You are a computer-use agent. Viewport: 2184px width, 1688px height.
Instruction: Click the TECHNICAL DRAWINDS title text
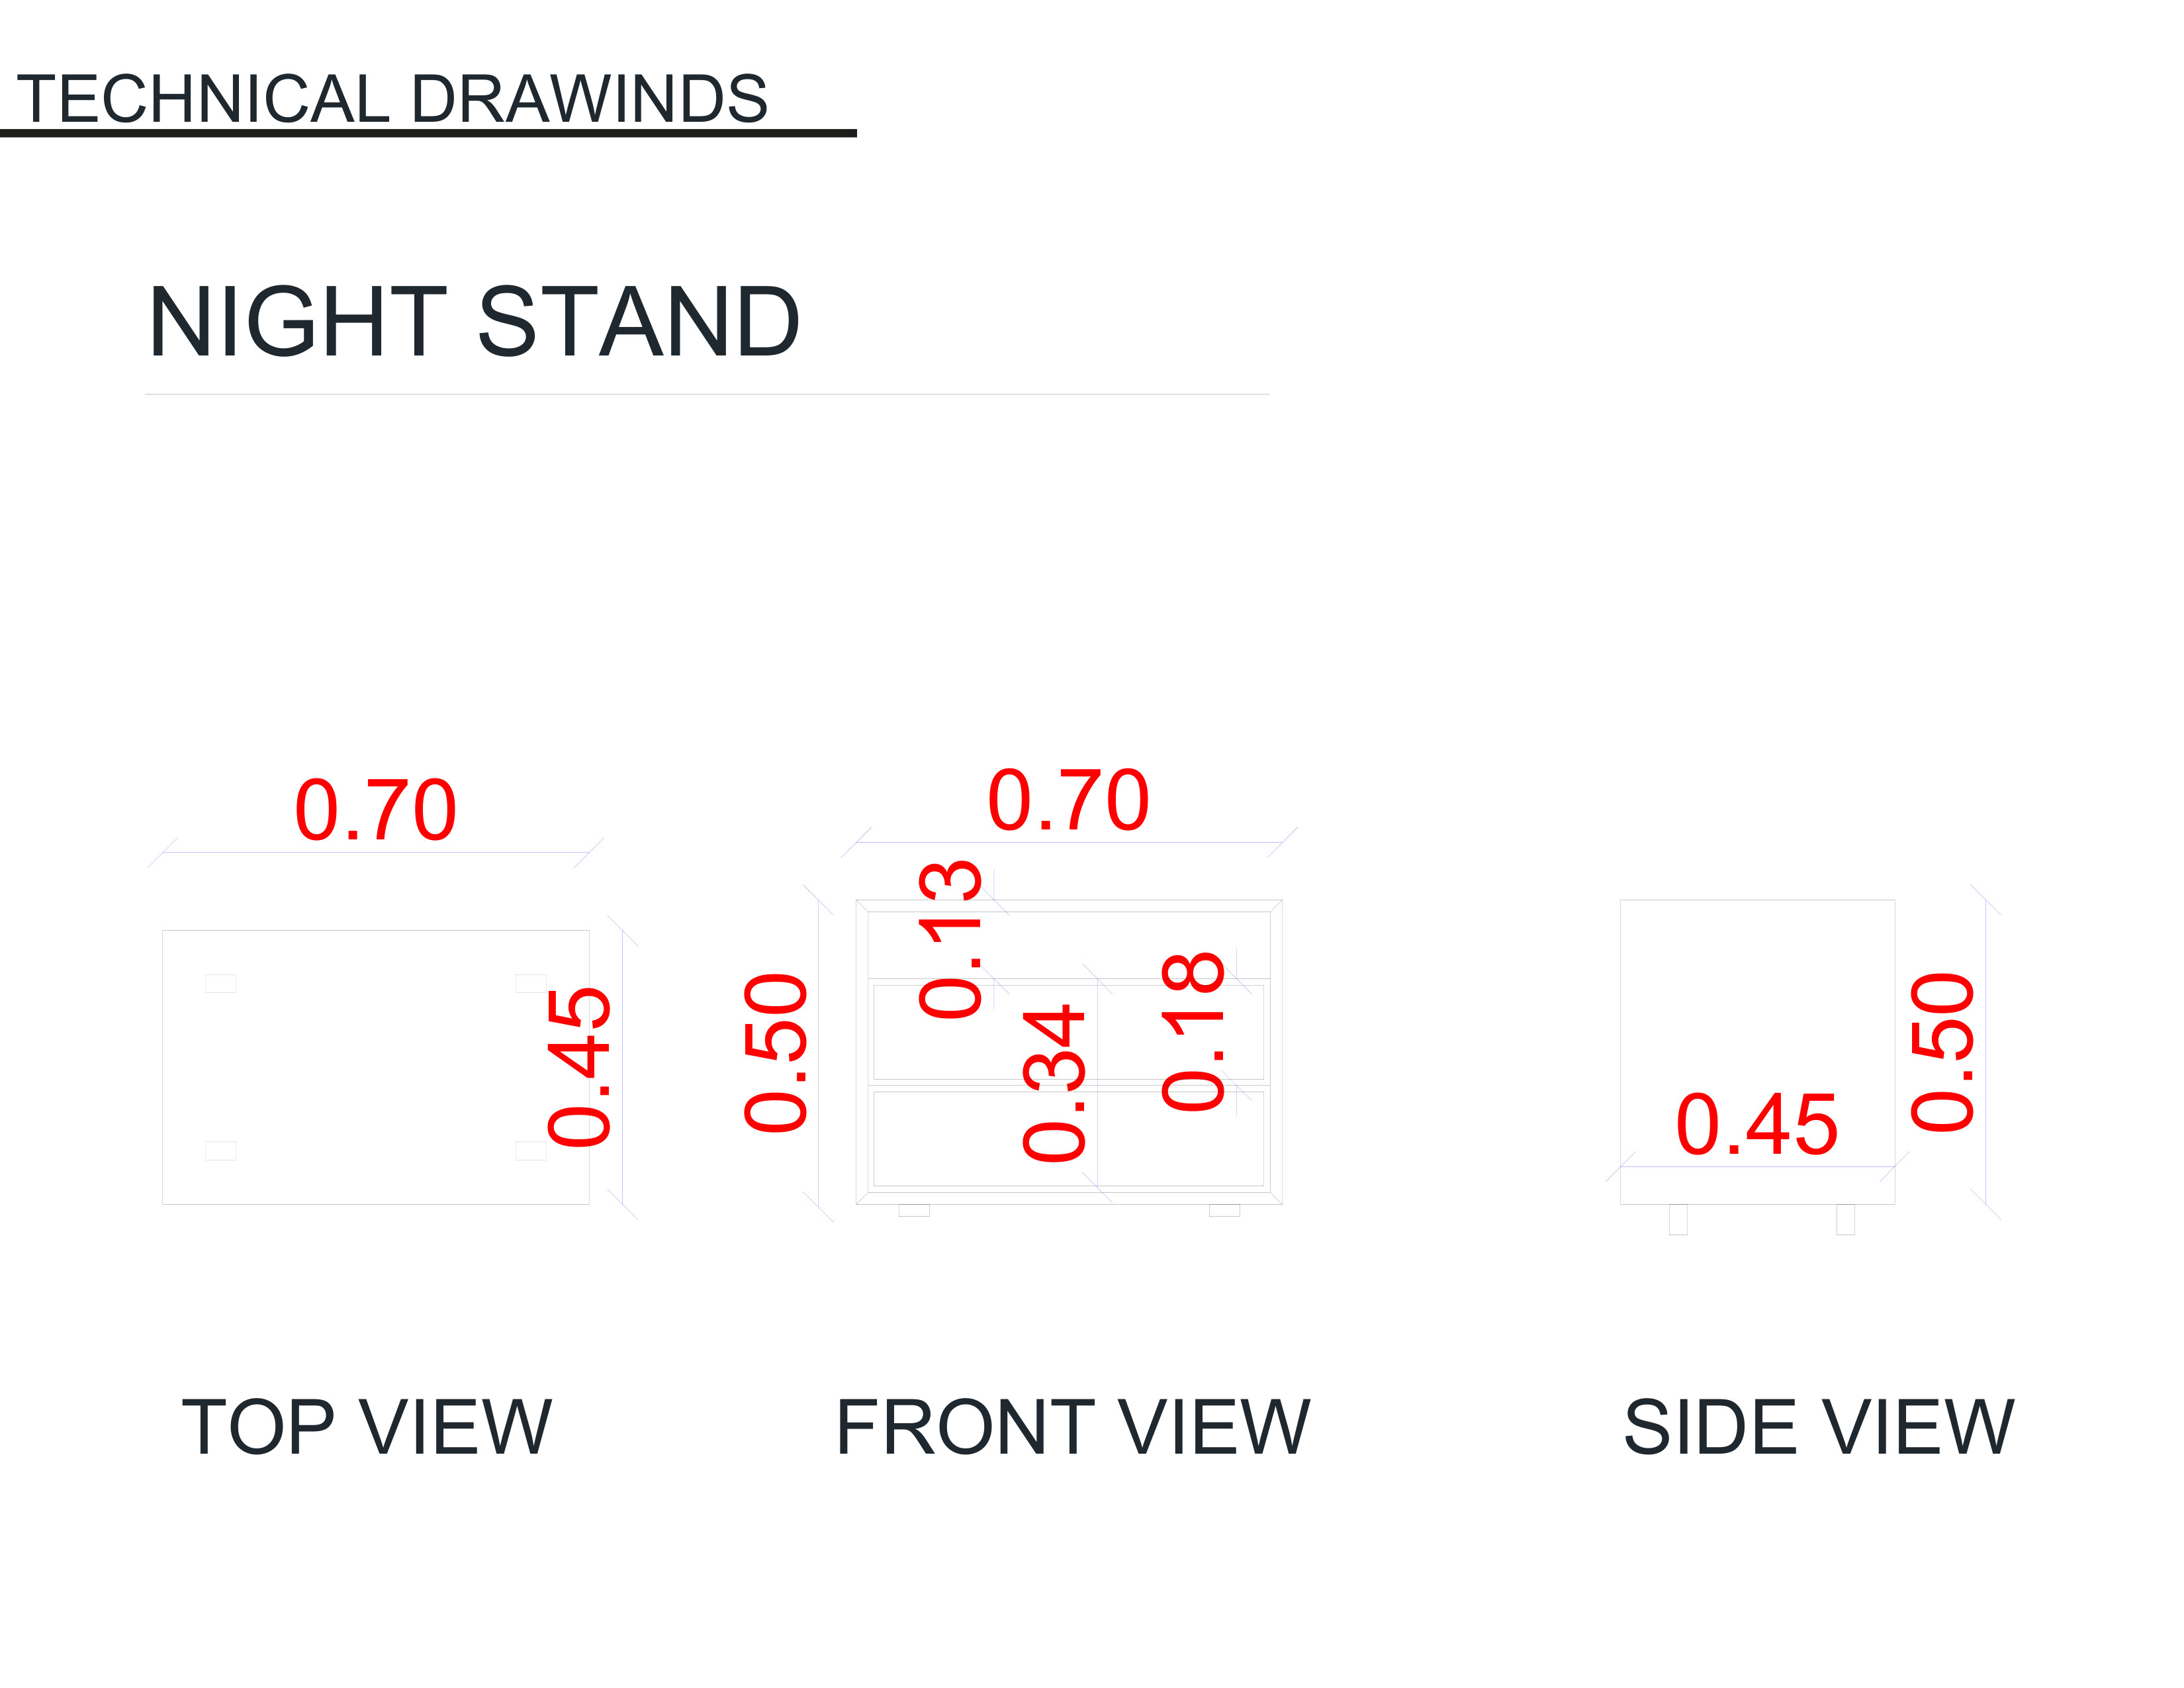(392, 99)
